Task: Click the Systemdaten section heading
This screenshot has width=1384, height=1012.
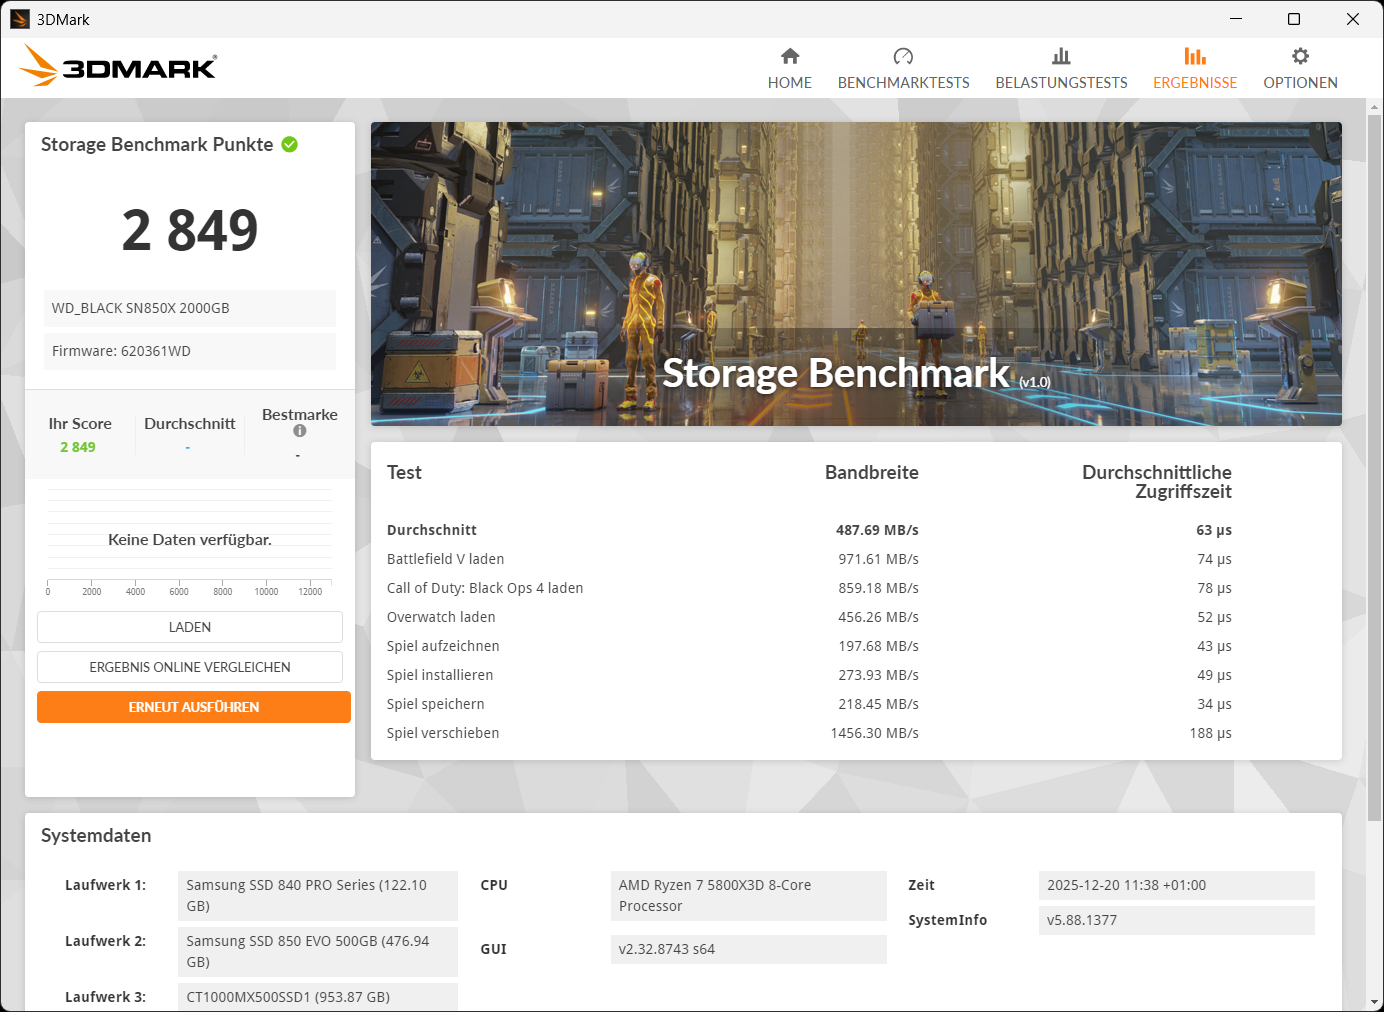Action: pyautogui.click(x=96, y=836)
